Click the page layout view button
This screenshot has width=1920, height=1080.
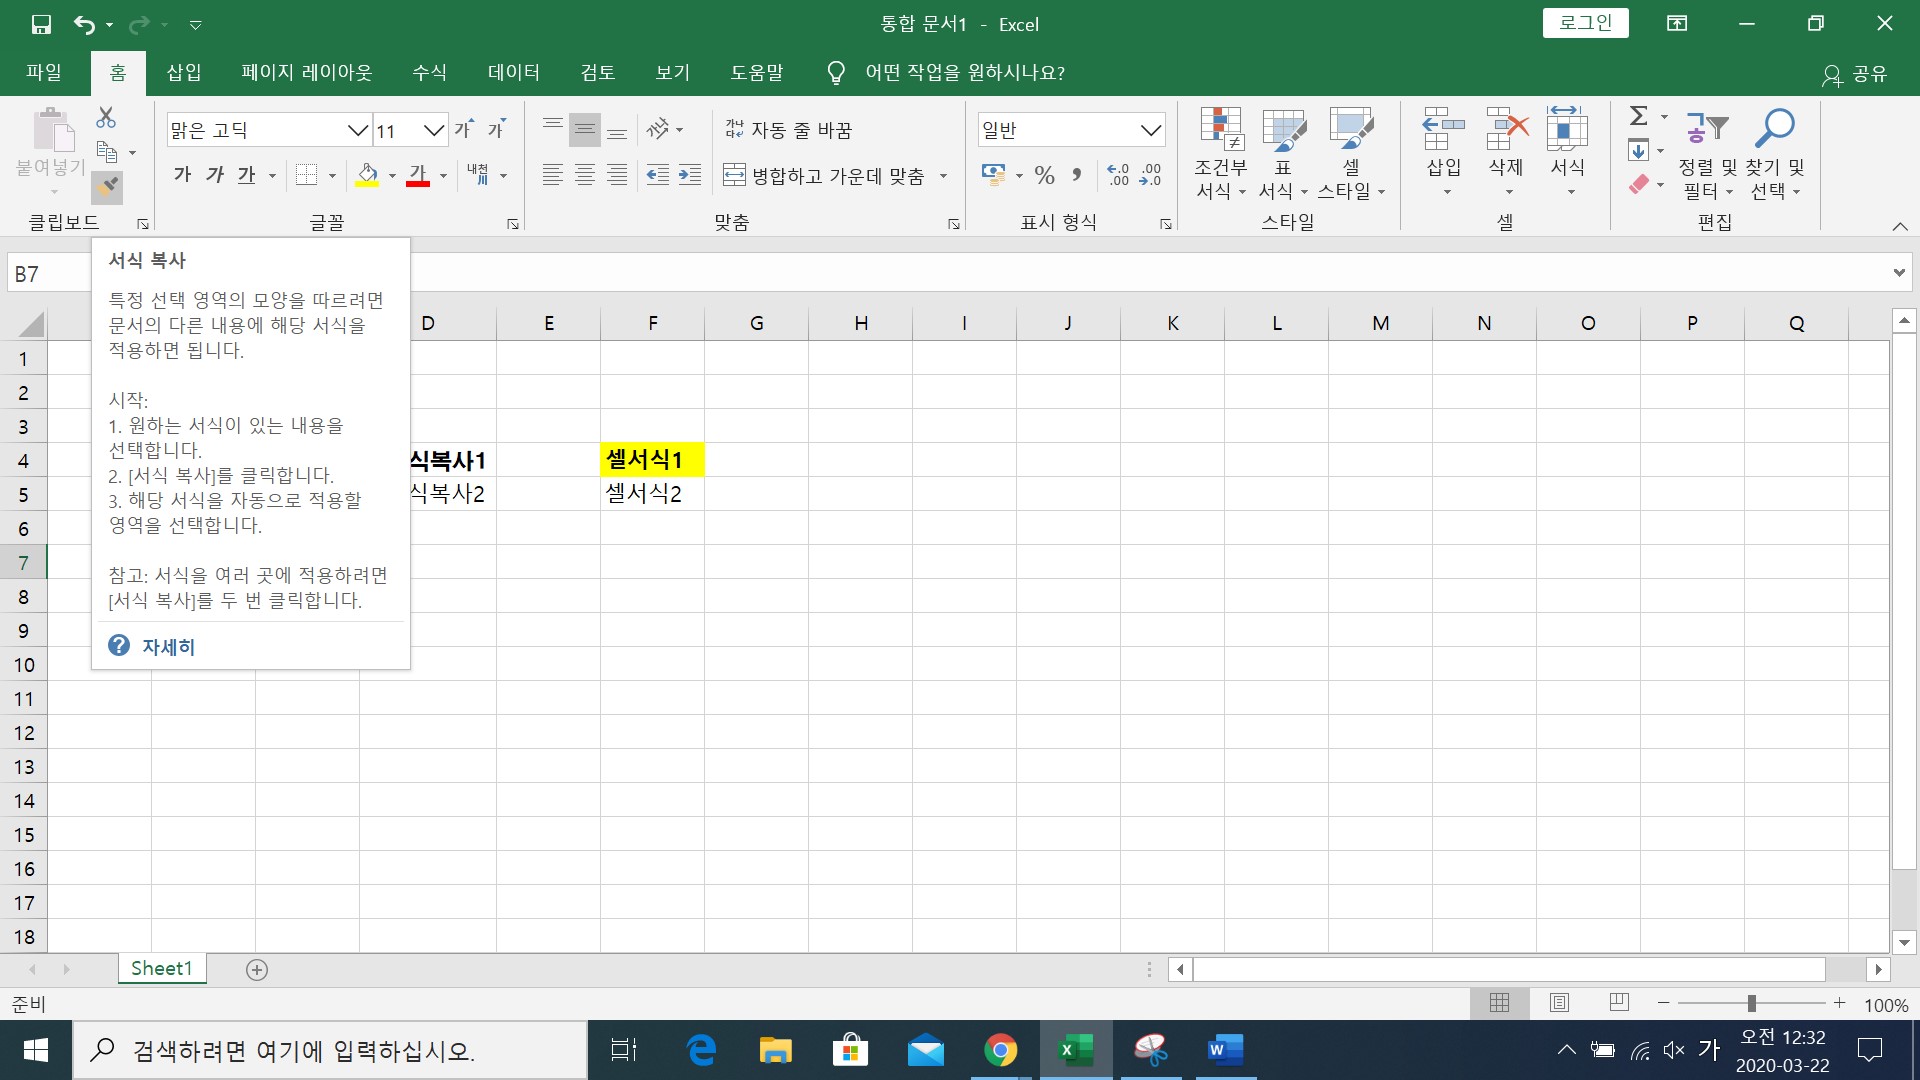pyautogui.click(x=1559, y=1003)
